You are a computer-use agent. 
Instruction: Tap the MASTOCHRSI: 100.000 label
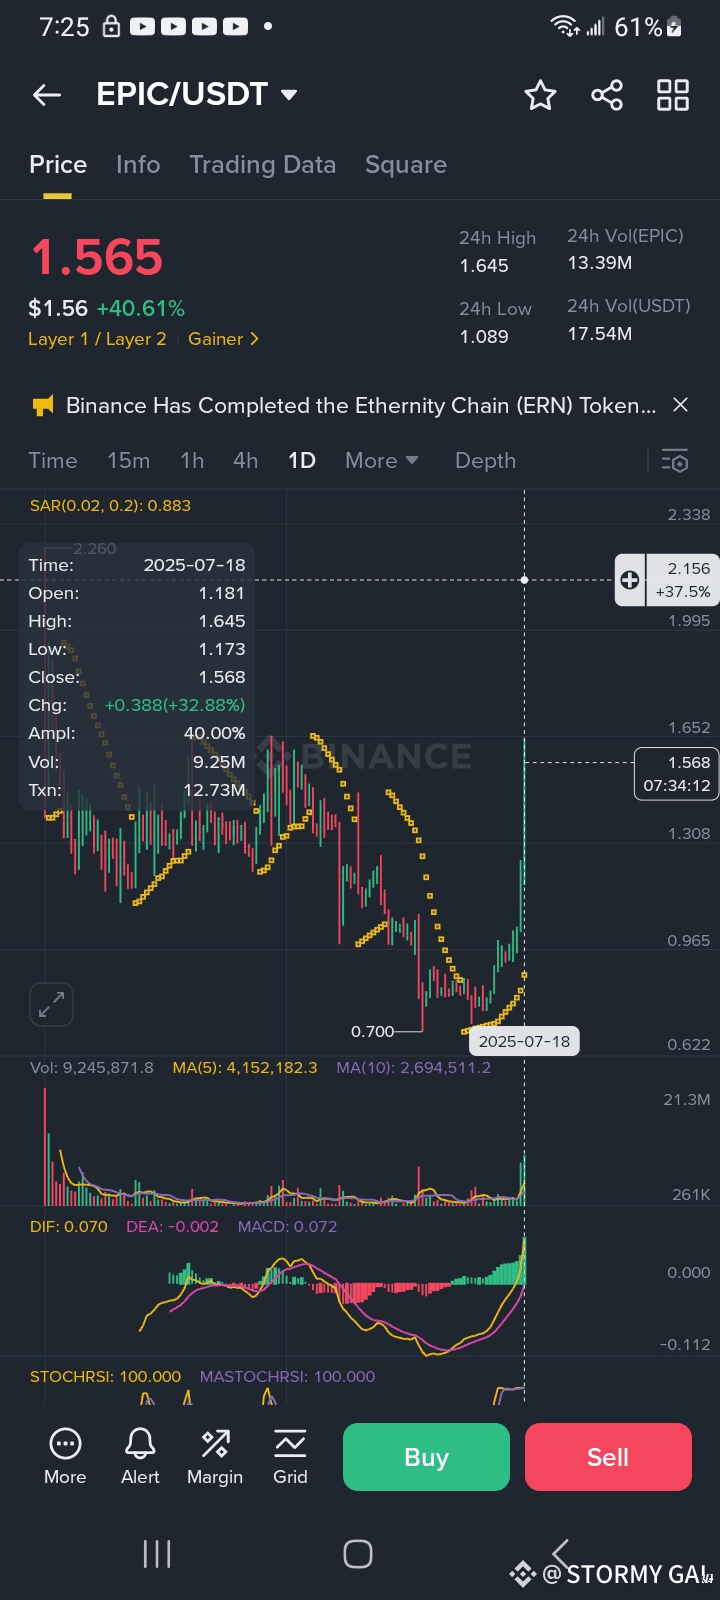(288, 1377)
